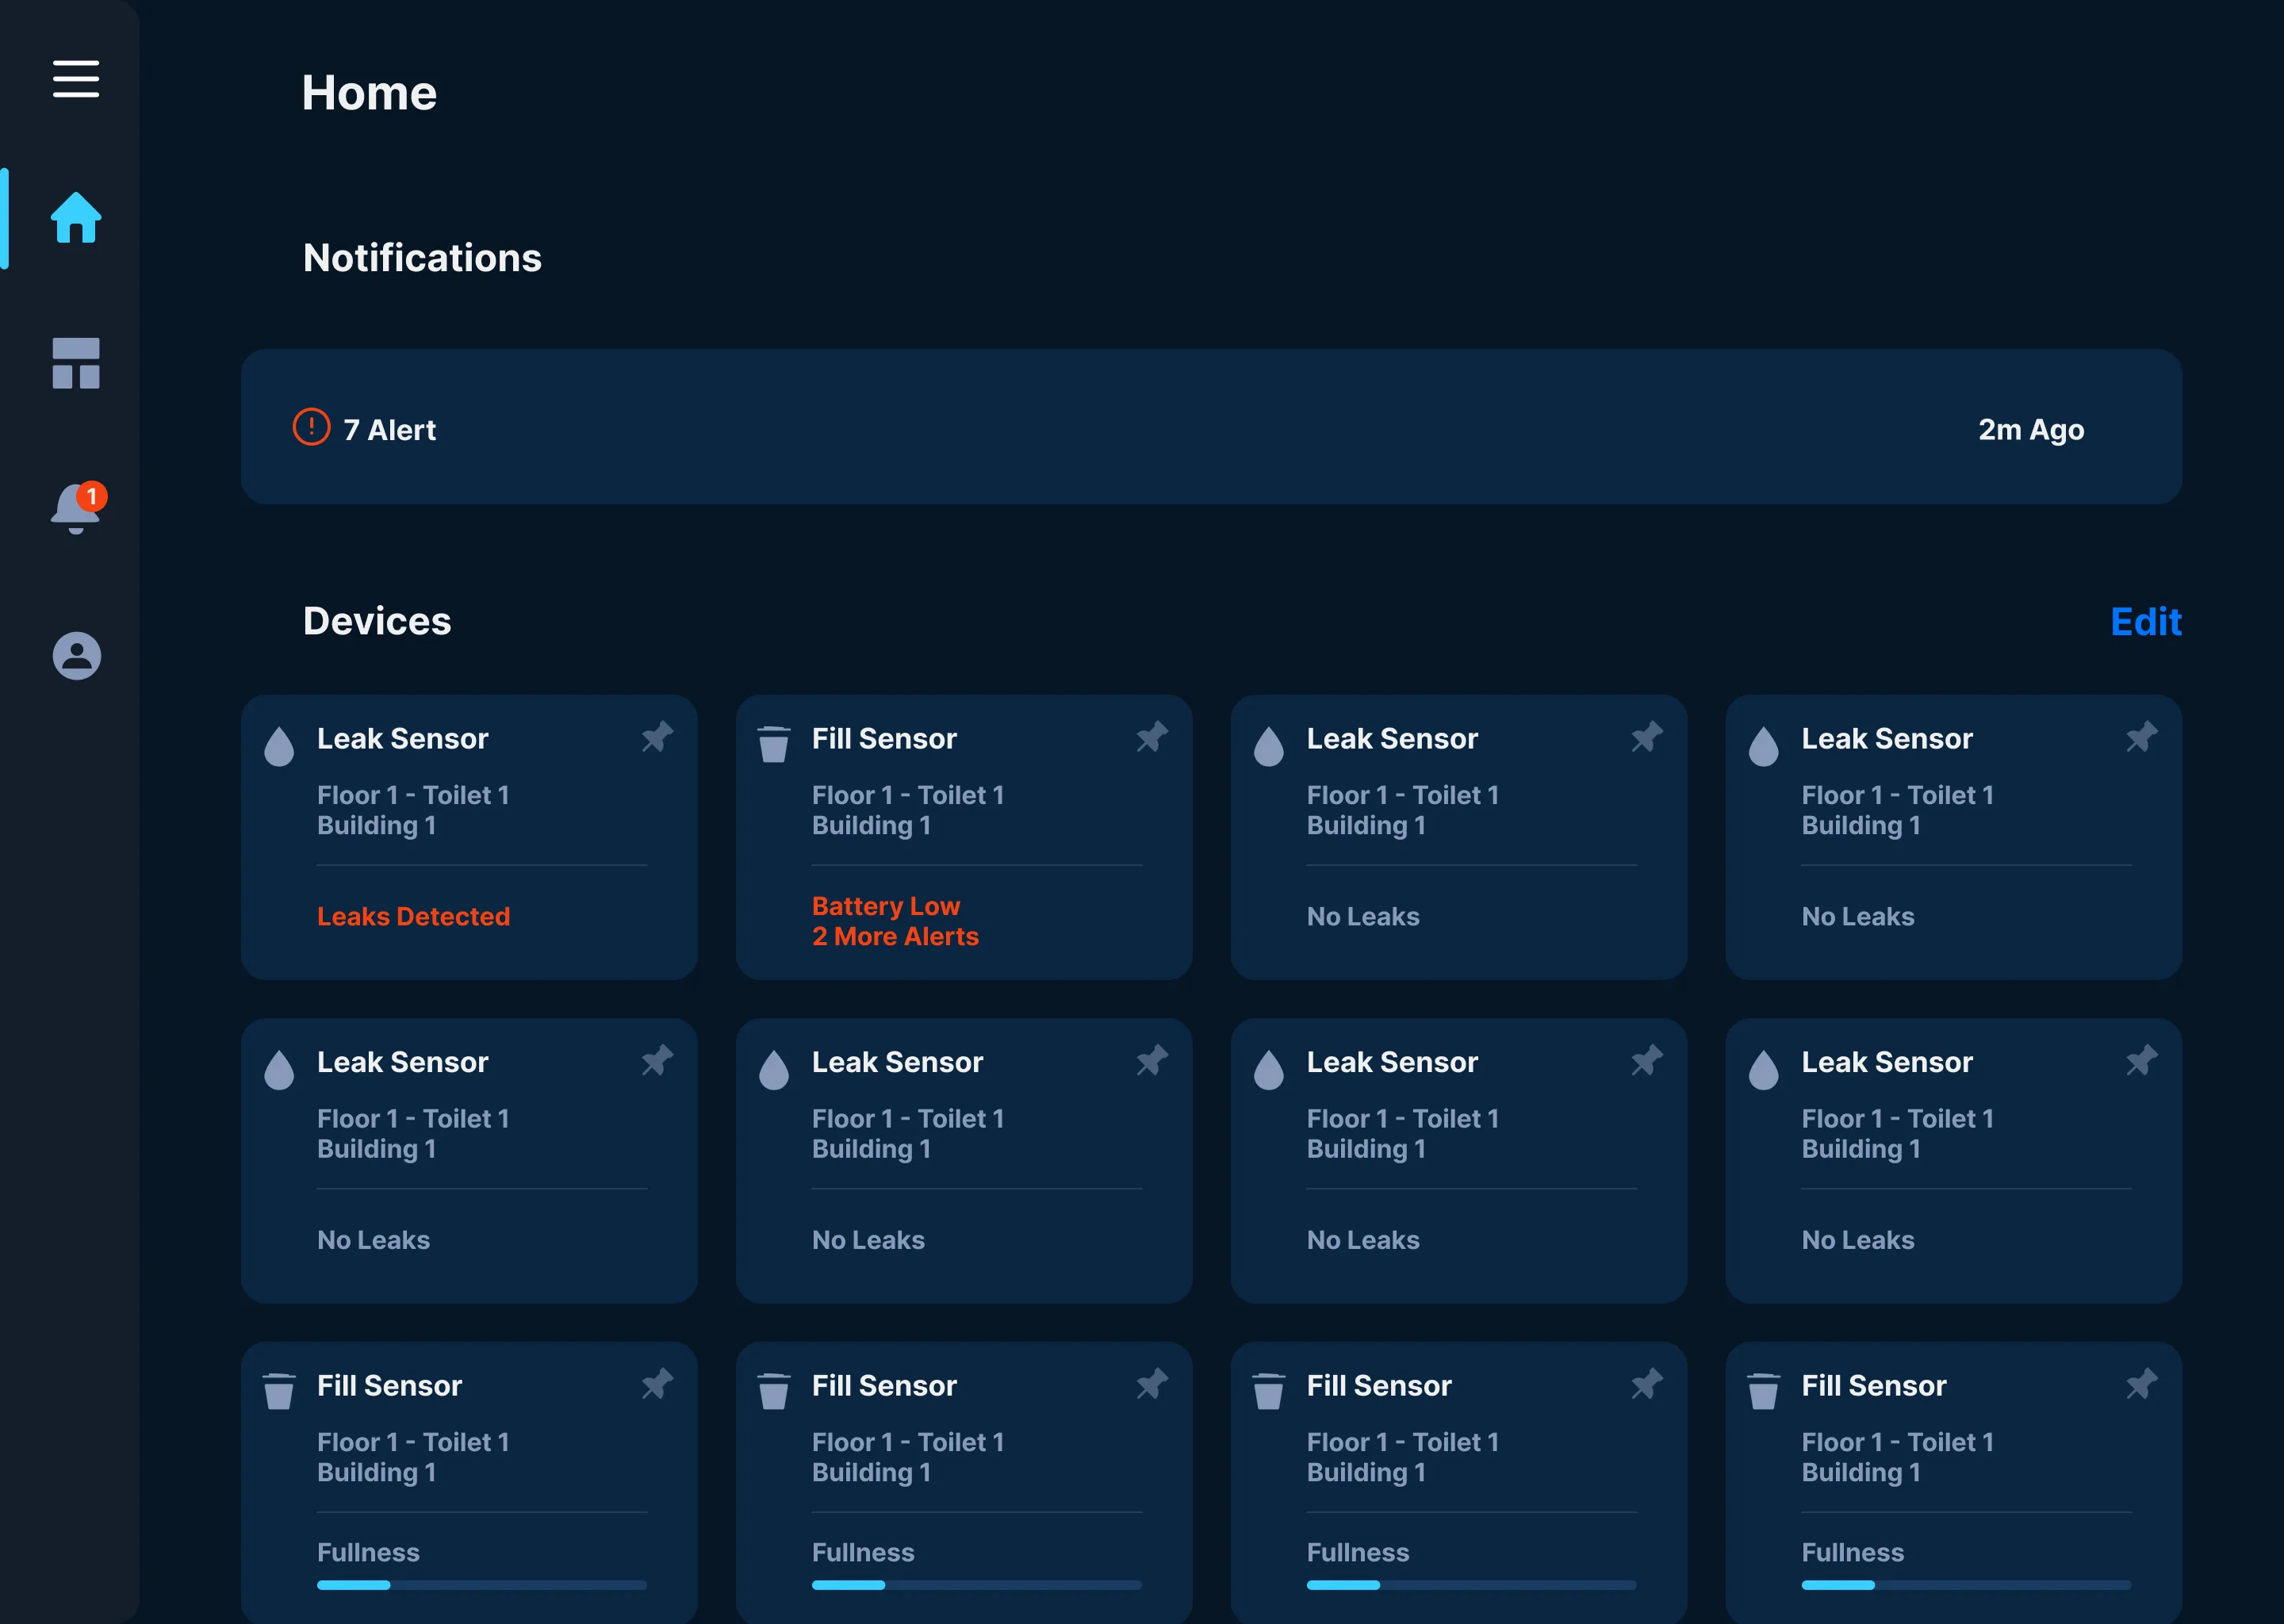
Task: Click the trash icon on the bottom row's far-right card
Action: (x=1764, y=1391)
